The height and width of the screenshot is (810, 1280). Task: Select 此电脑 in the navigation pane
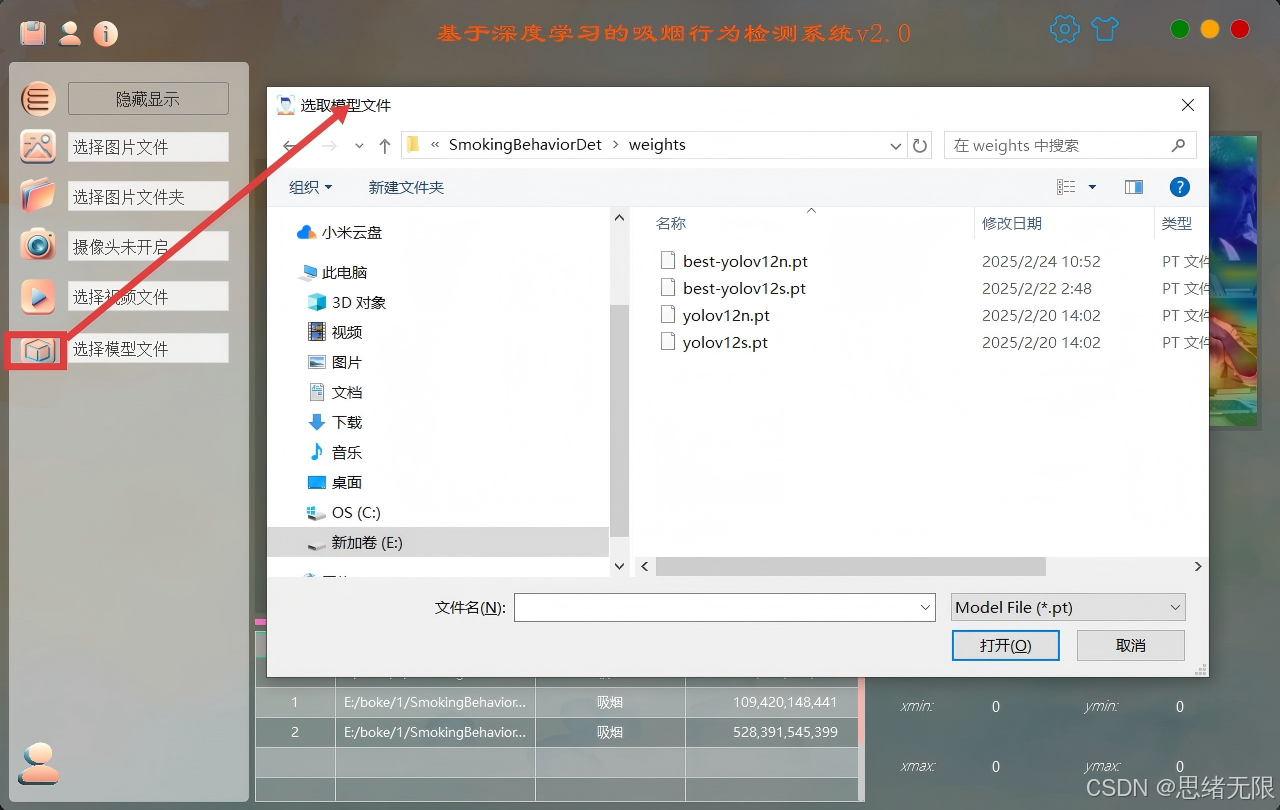coord(334,272)
